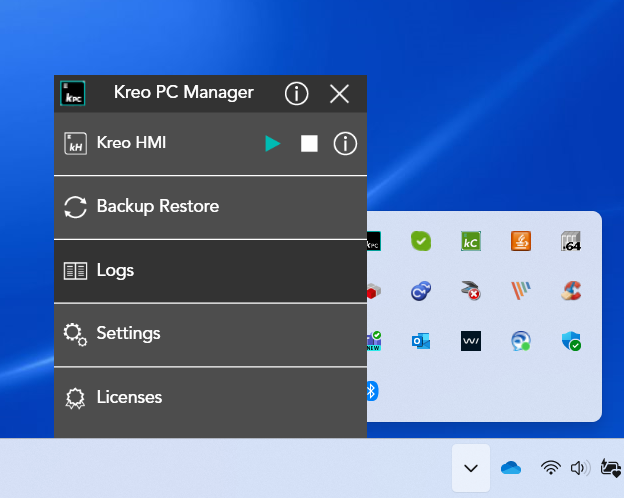624x498 pixels.
Task: Stop Kreo HMI using the square button
Action: (x=309, y=144)
